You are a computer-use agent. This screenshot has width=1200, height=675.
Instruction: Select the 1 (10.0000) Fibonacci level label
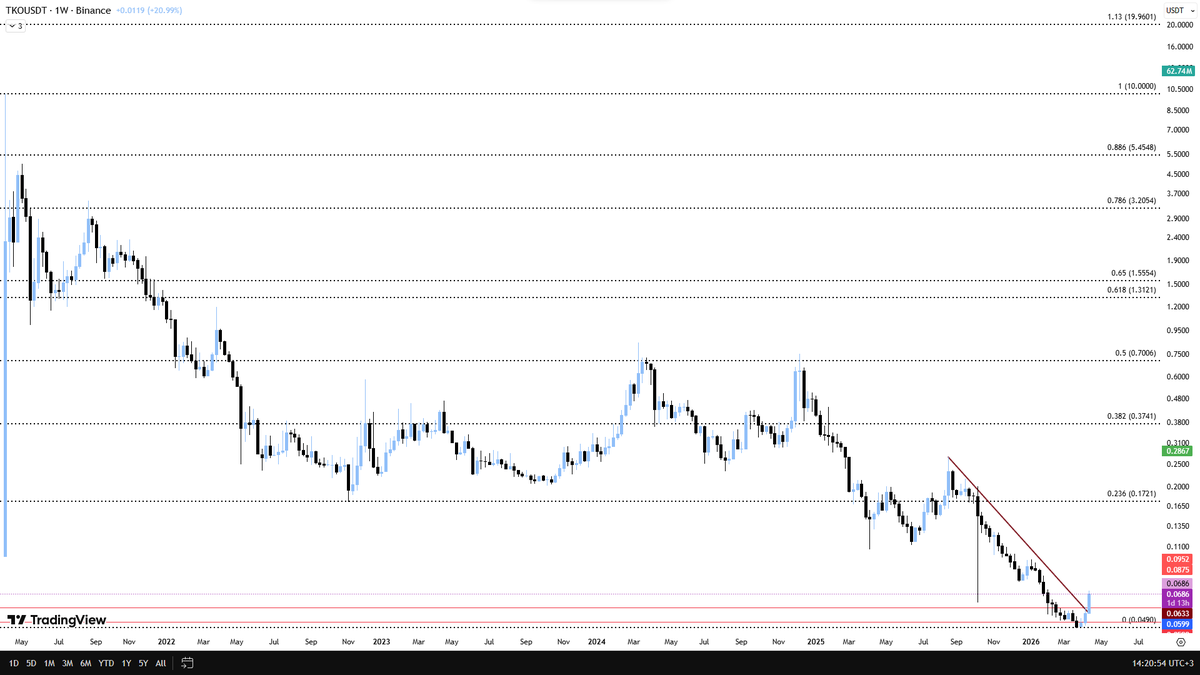click(x=1137, y=87)
